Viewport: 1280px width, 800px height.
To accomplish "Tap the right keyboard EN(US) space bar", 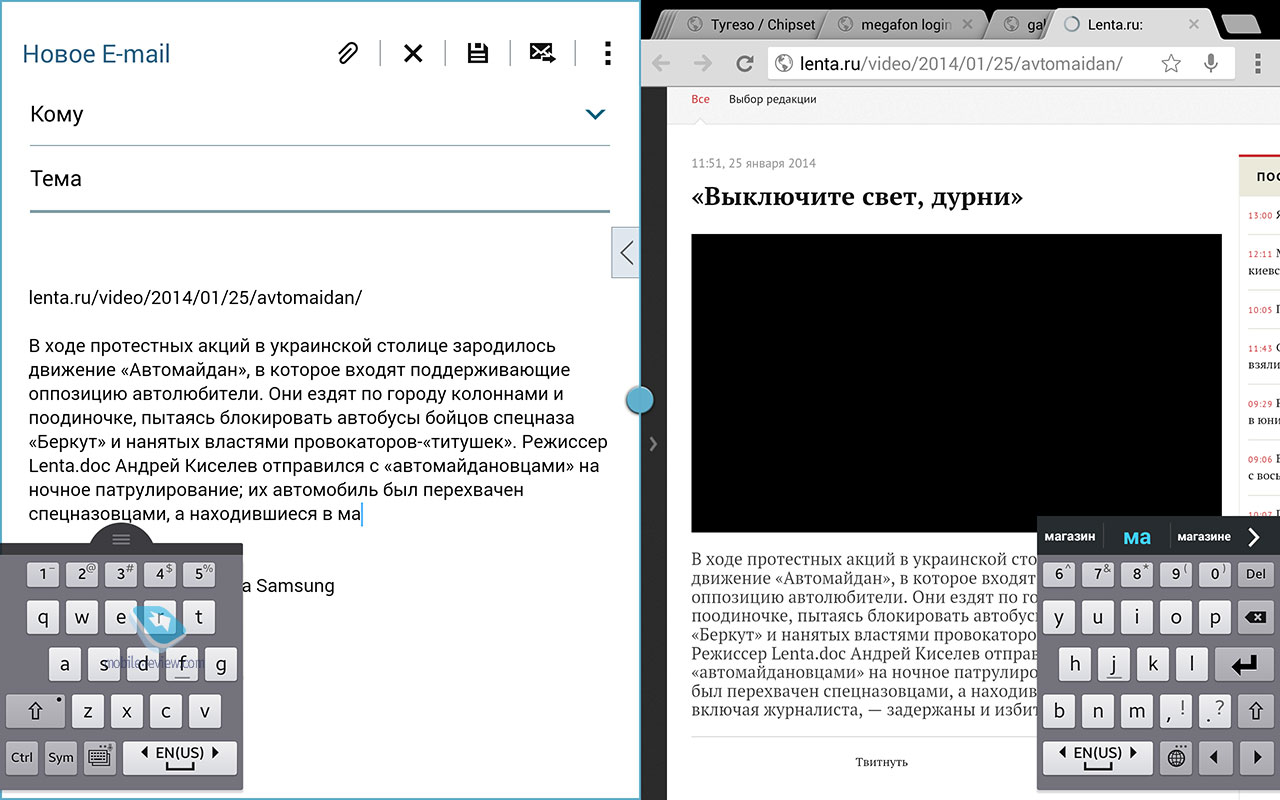I will (1097, 758).
